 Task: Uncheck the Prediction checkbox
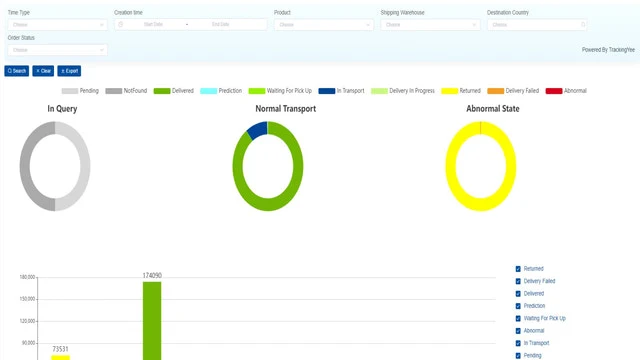pos(518,306)
